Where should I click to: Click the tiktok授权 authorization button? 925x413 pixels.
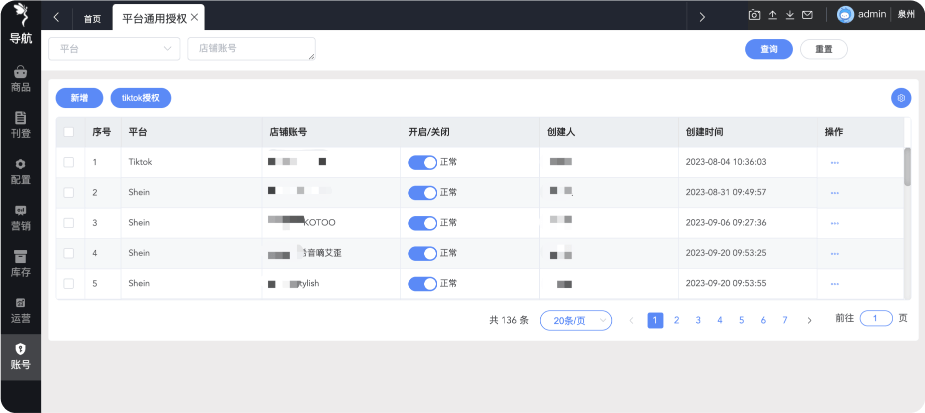[141, 98]
